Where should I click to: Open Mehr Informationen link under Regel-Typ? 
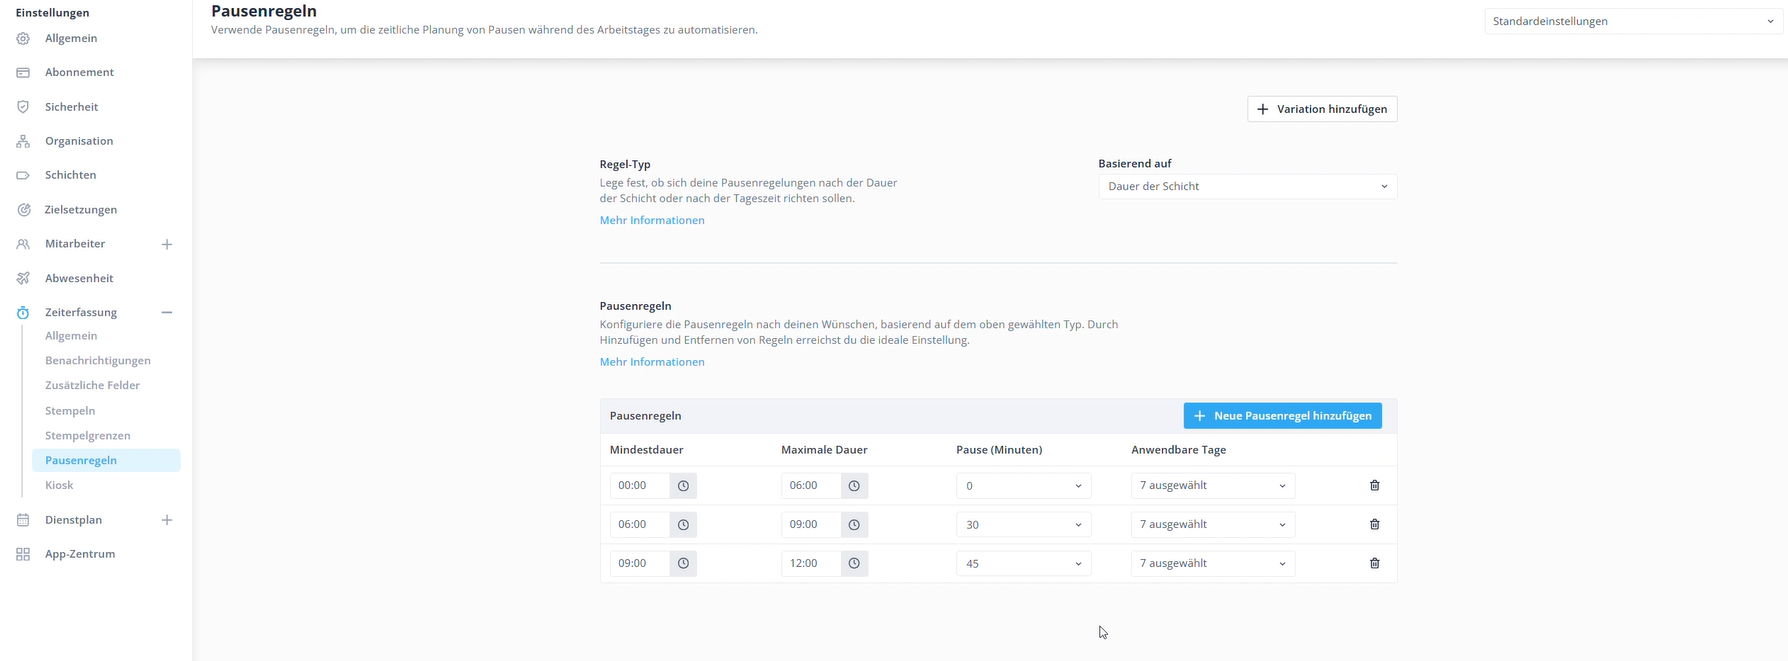[x=652, y=220]
